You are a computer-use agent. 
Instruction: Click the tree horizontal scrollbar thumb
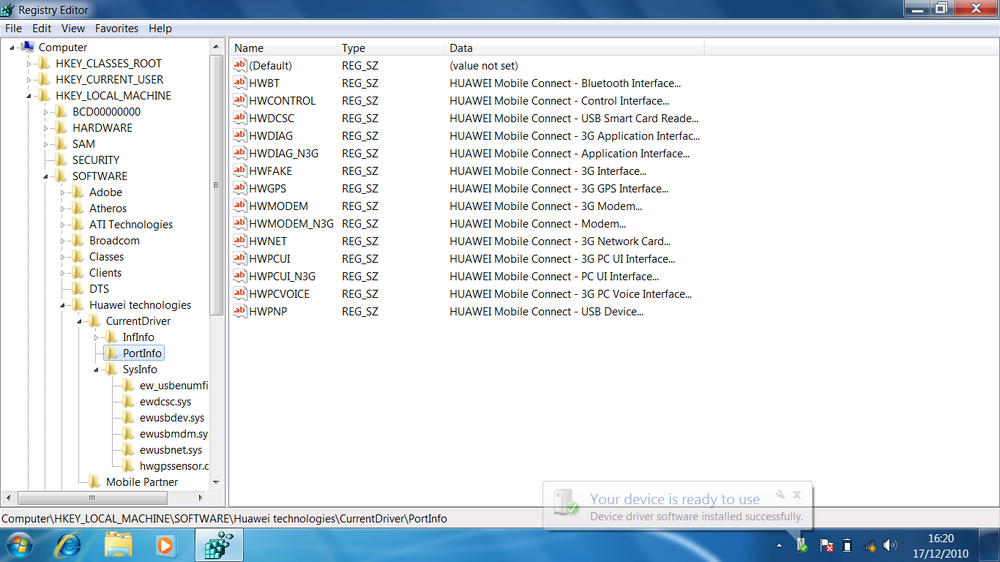click(92, 498)
